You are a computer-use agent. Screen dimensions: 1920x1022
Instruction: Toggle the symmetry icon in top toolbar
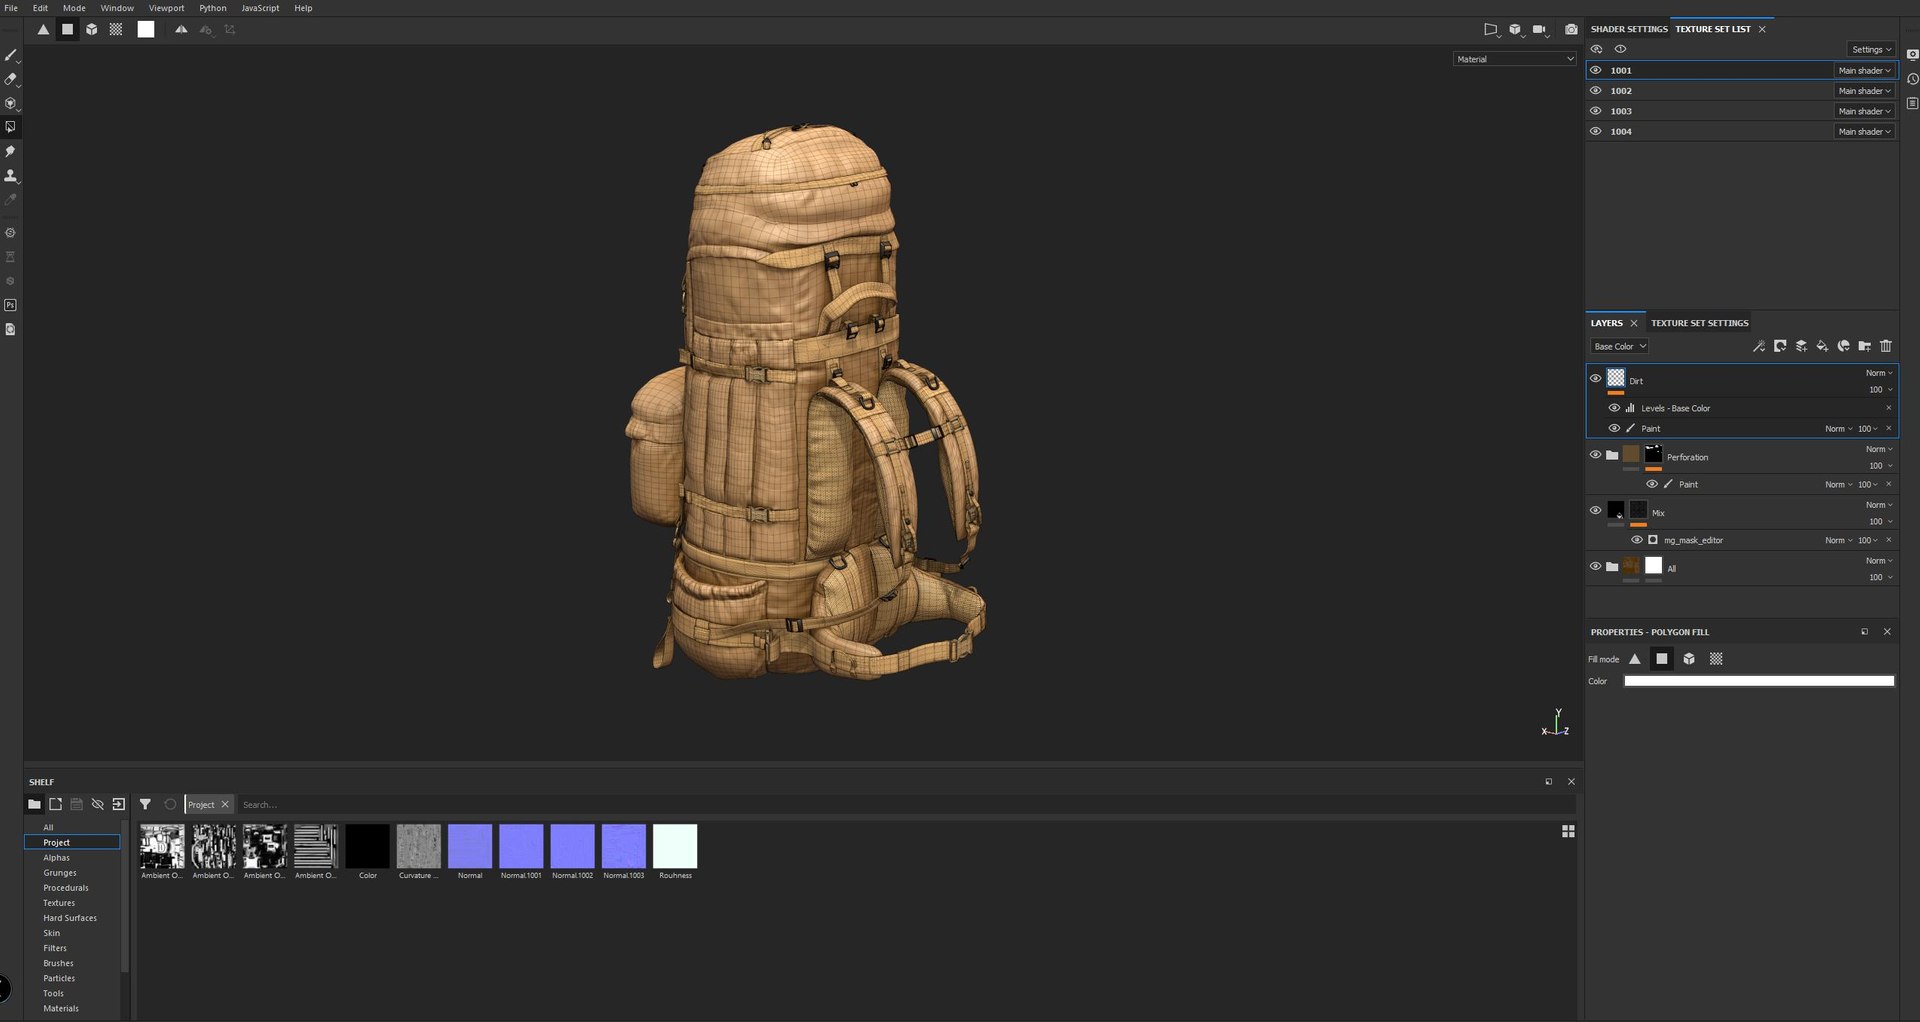coord(181,30)
